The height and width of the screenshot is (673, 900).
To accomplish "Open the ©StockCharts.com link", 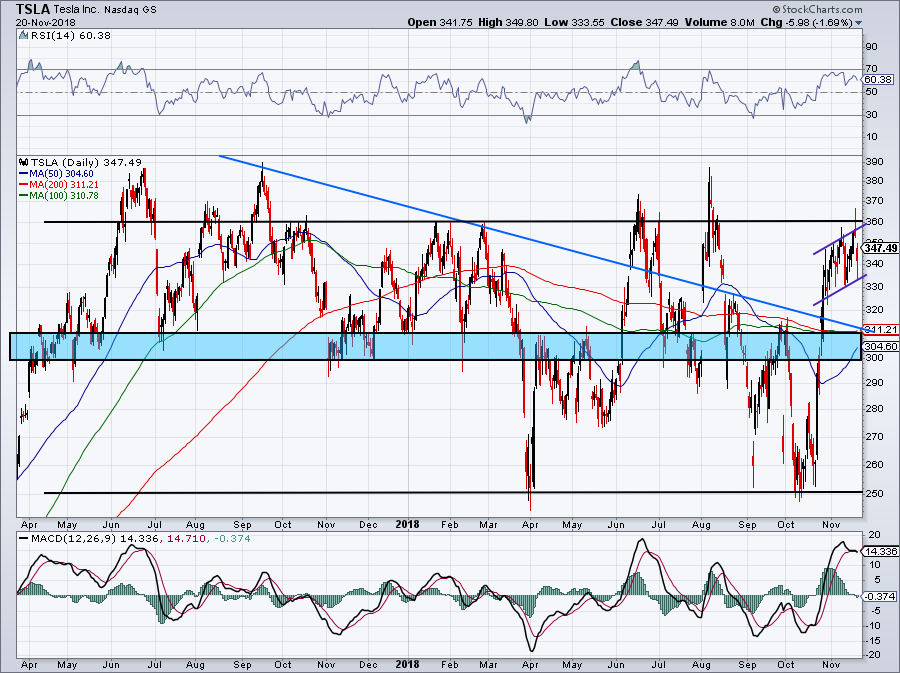I will pos(817,9).
